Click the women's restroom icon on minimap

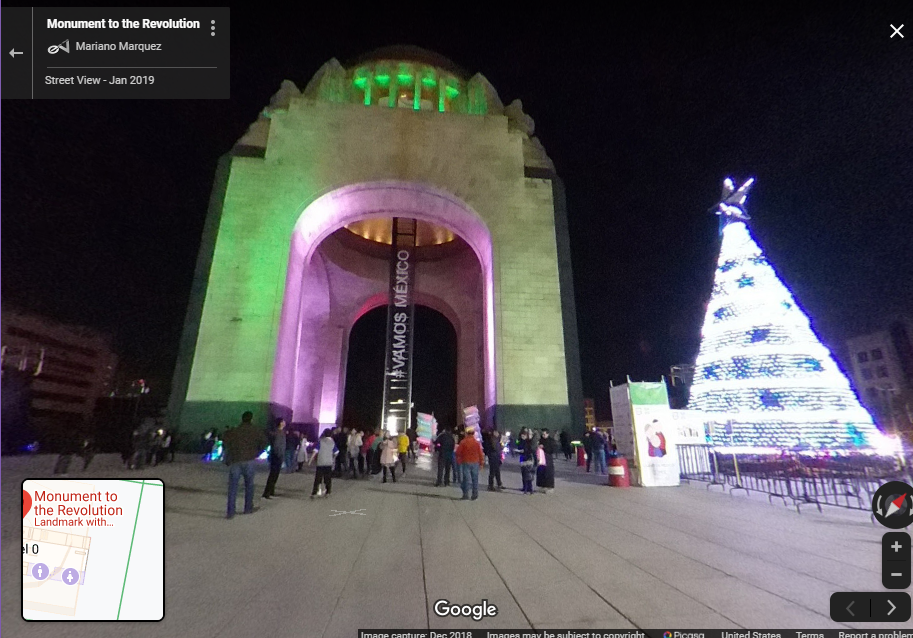[70, 576]
